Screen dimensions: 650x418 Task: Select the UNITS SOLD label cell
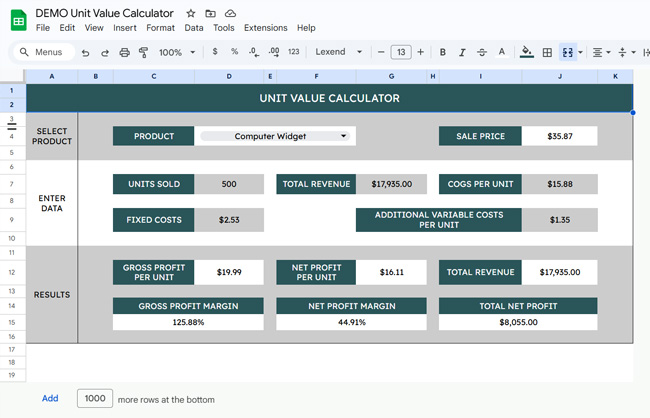point(153,184)
